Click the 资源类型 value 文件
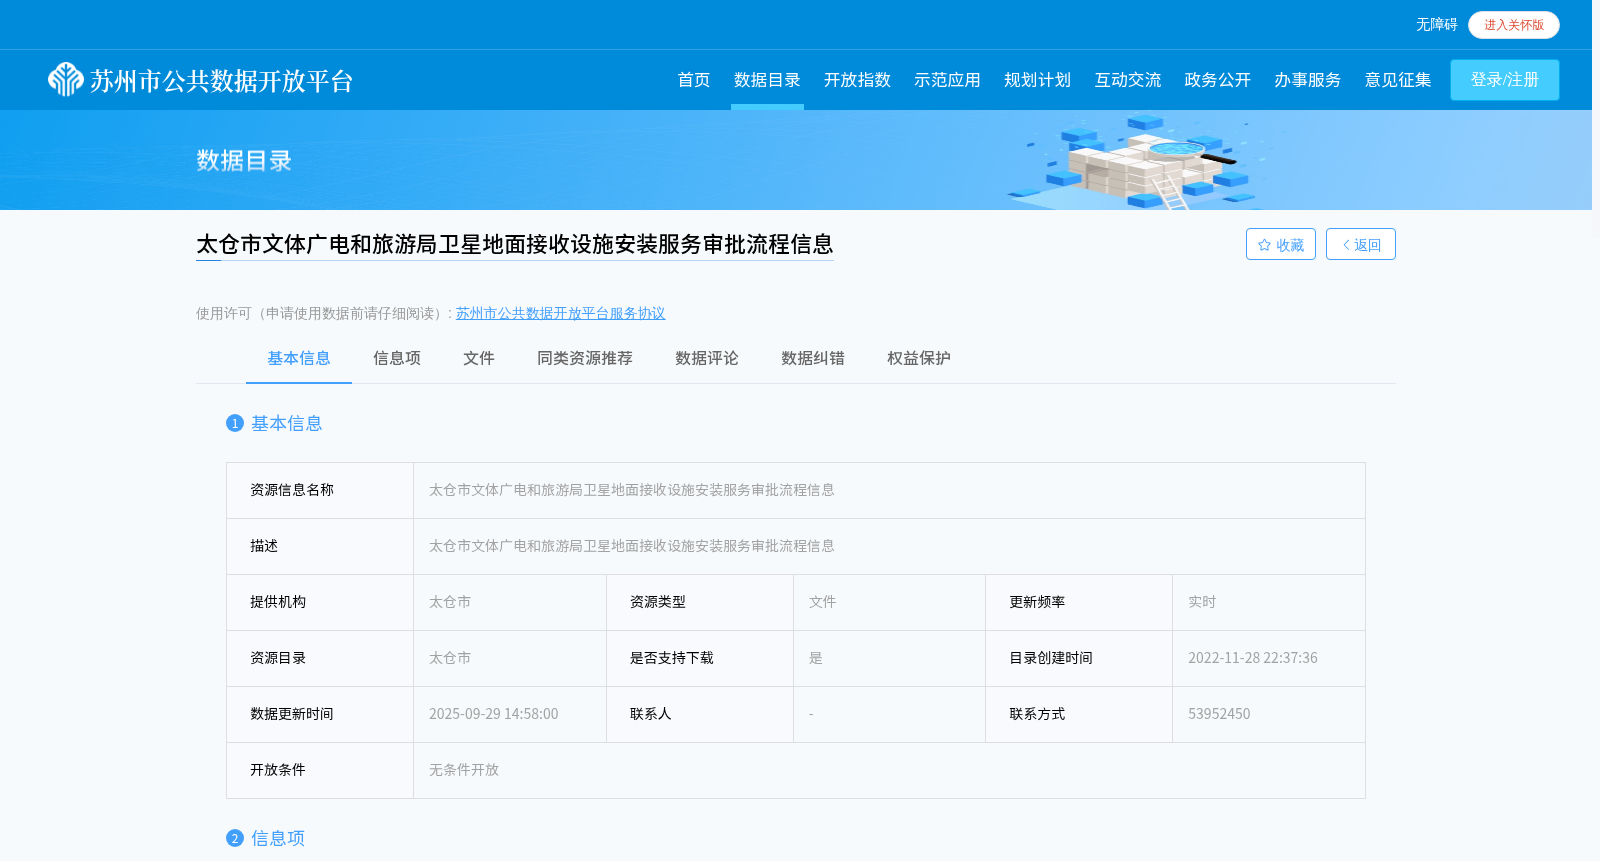The height and width of the screenshot is (861, 1600). tap(822, 602)
